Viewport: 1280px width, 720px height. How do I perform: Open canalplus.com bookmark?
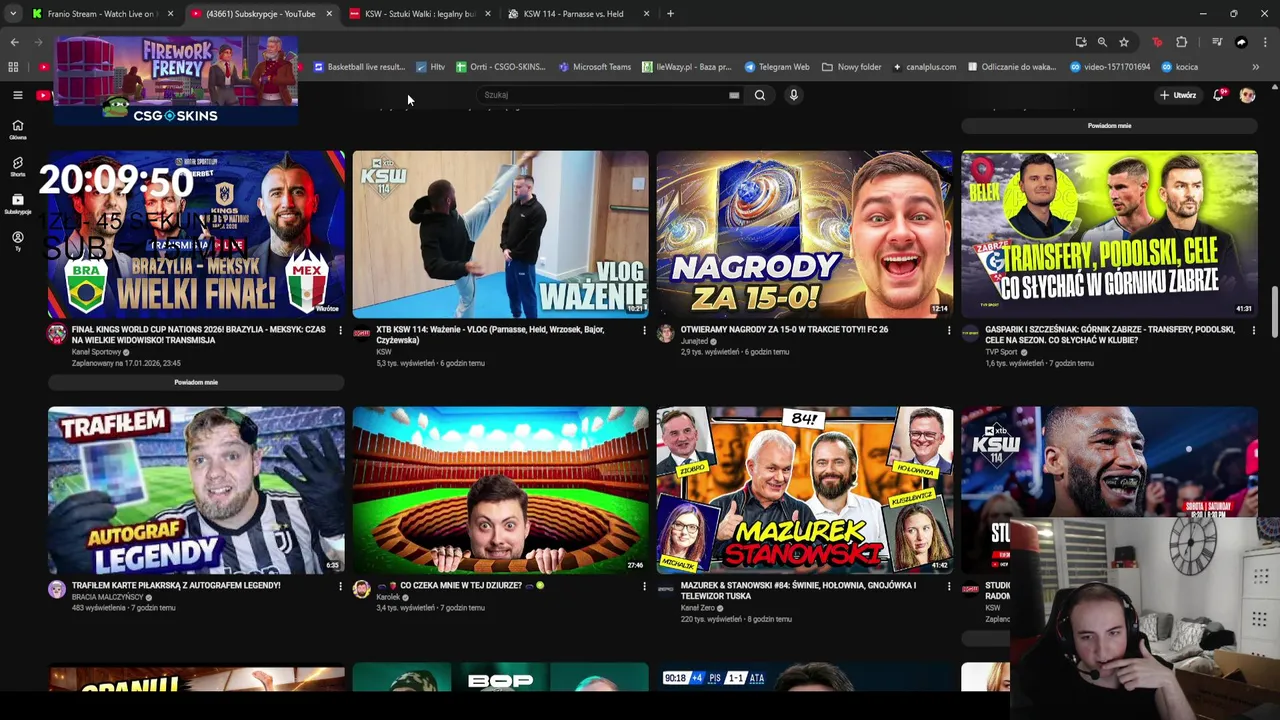923,67
